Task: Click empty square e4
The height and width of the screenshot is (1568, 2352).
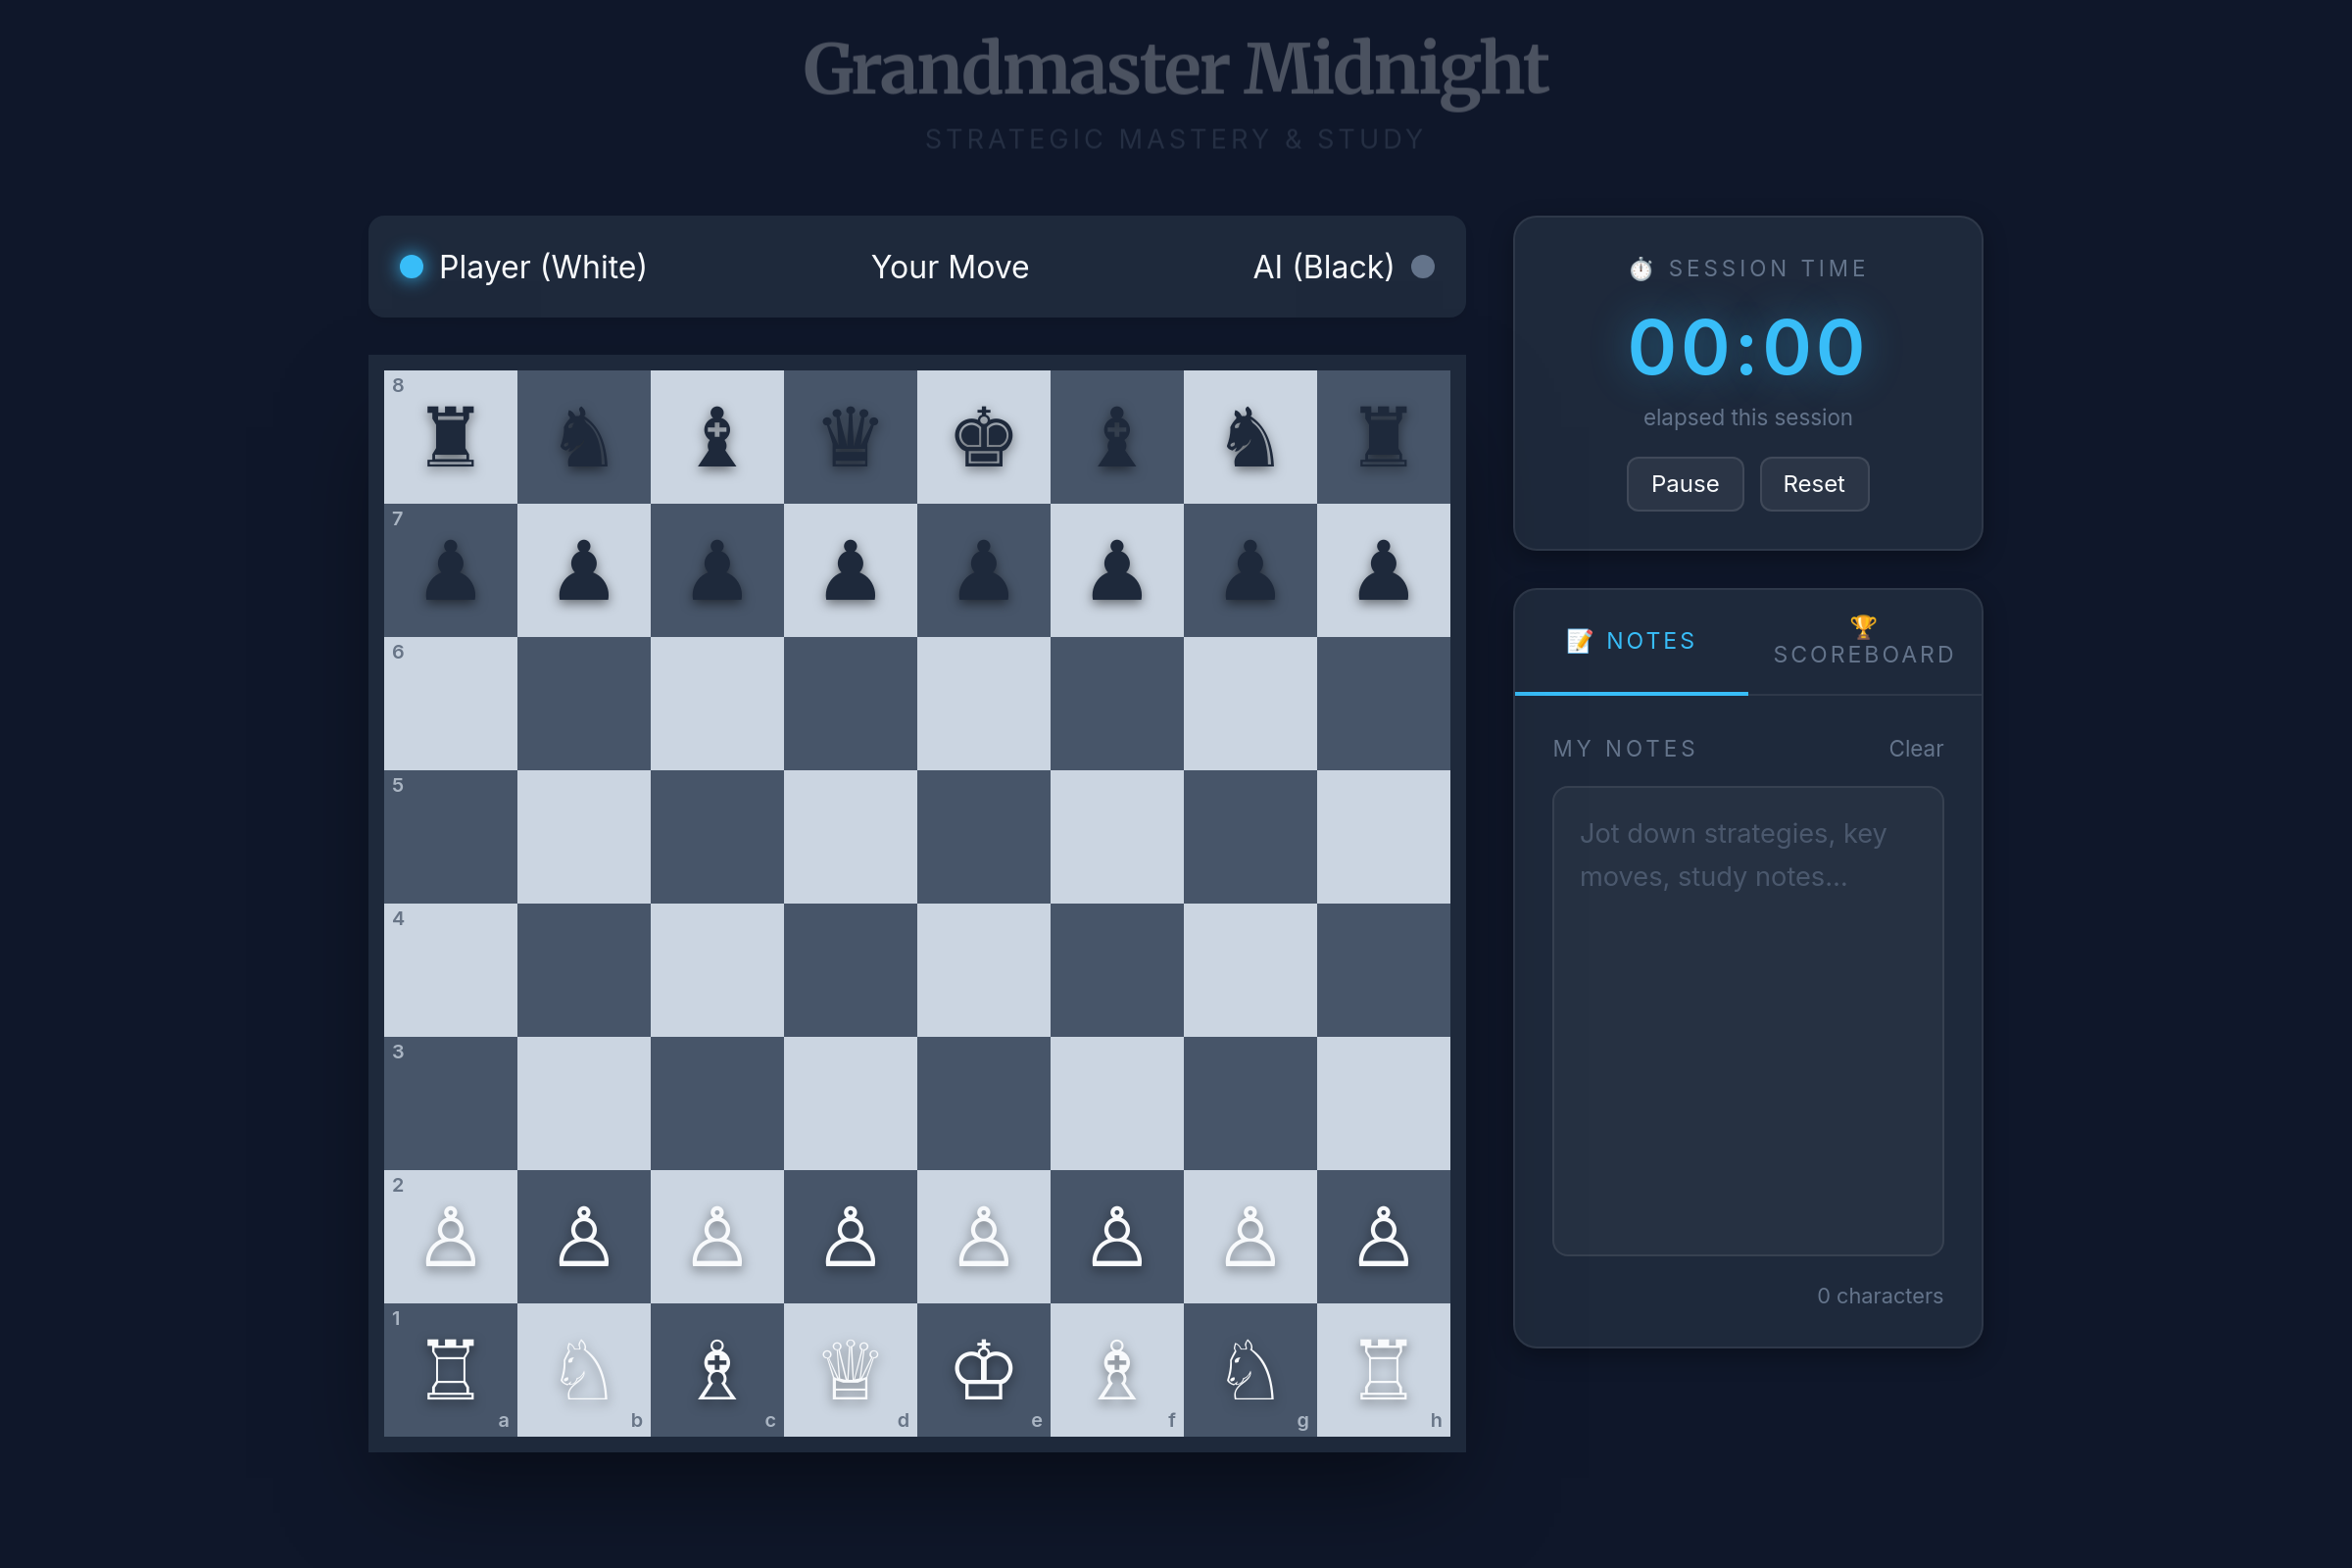Action: 984,970
